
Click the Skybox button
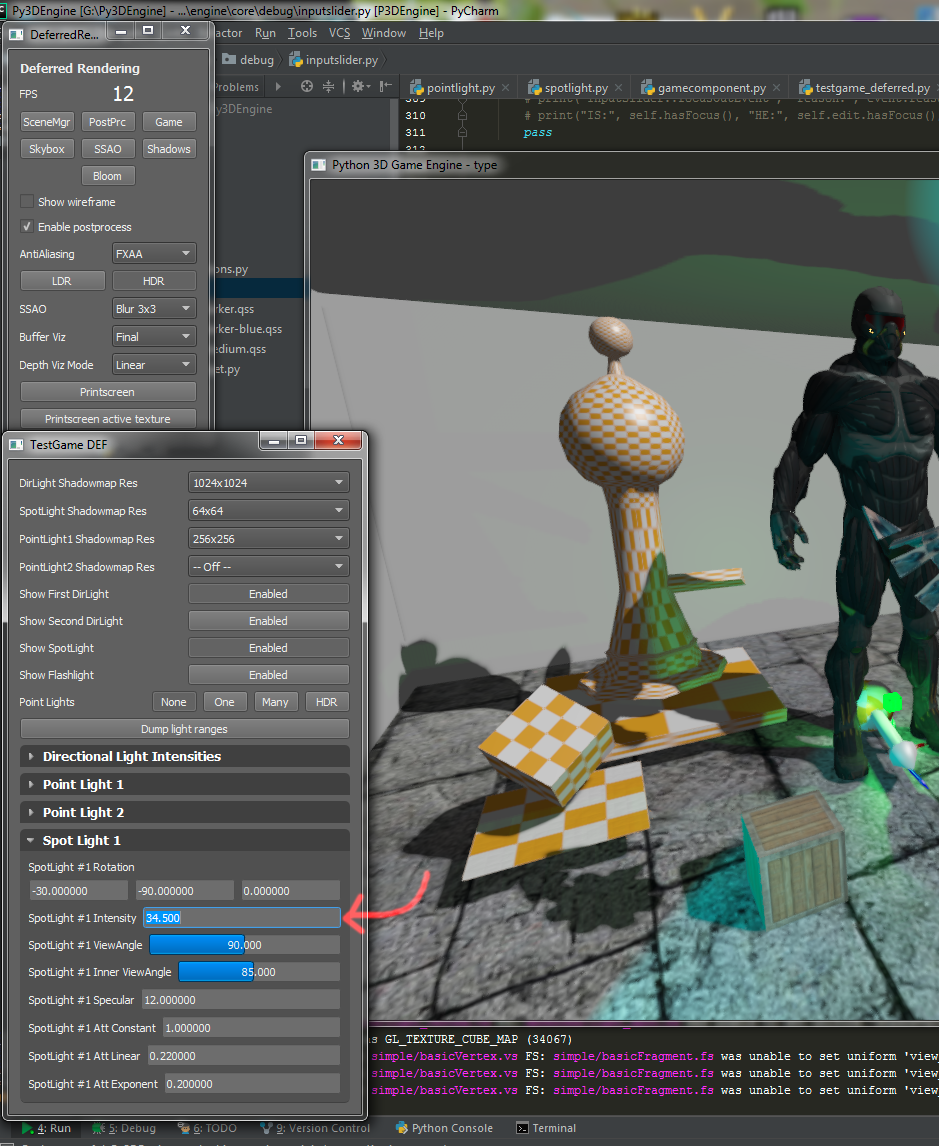coord(47,149)
